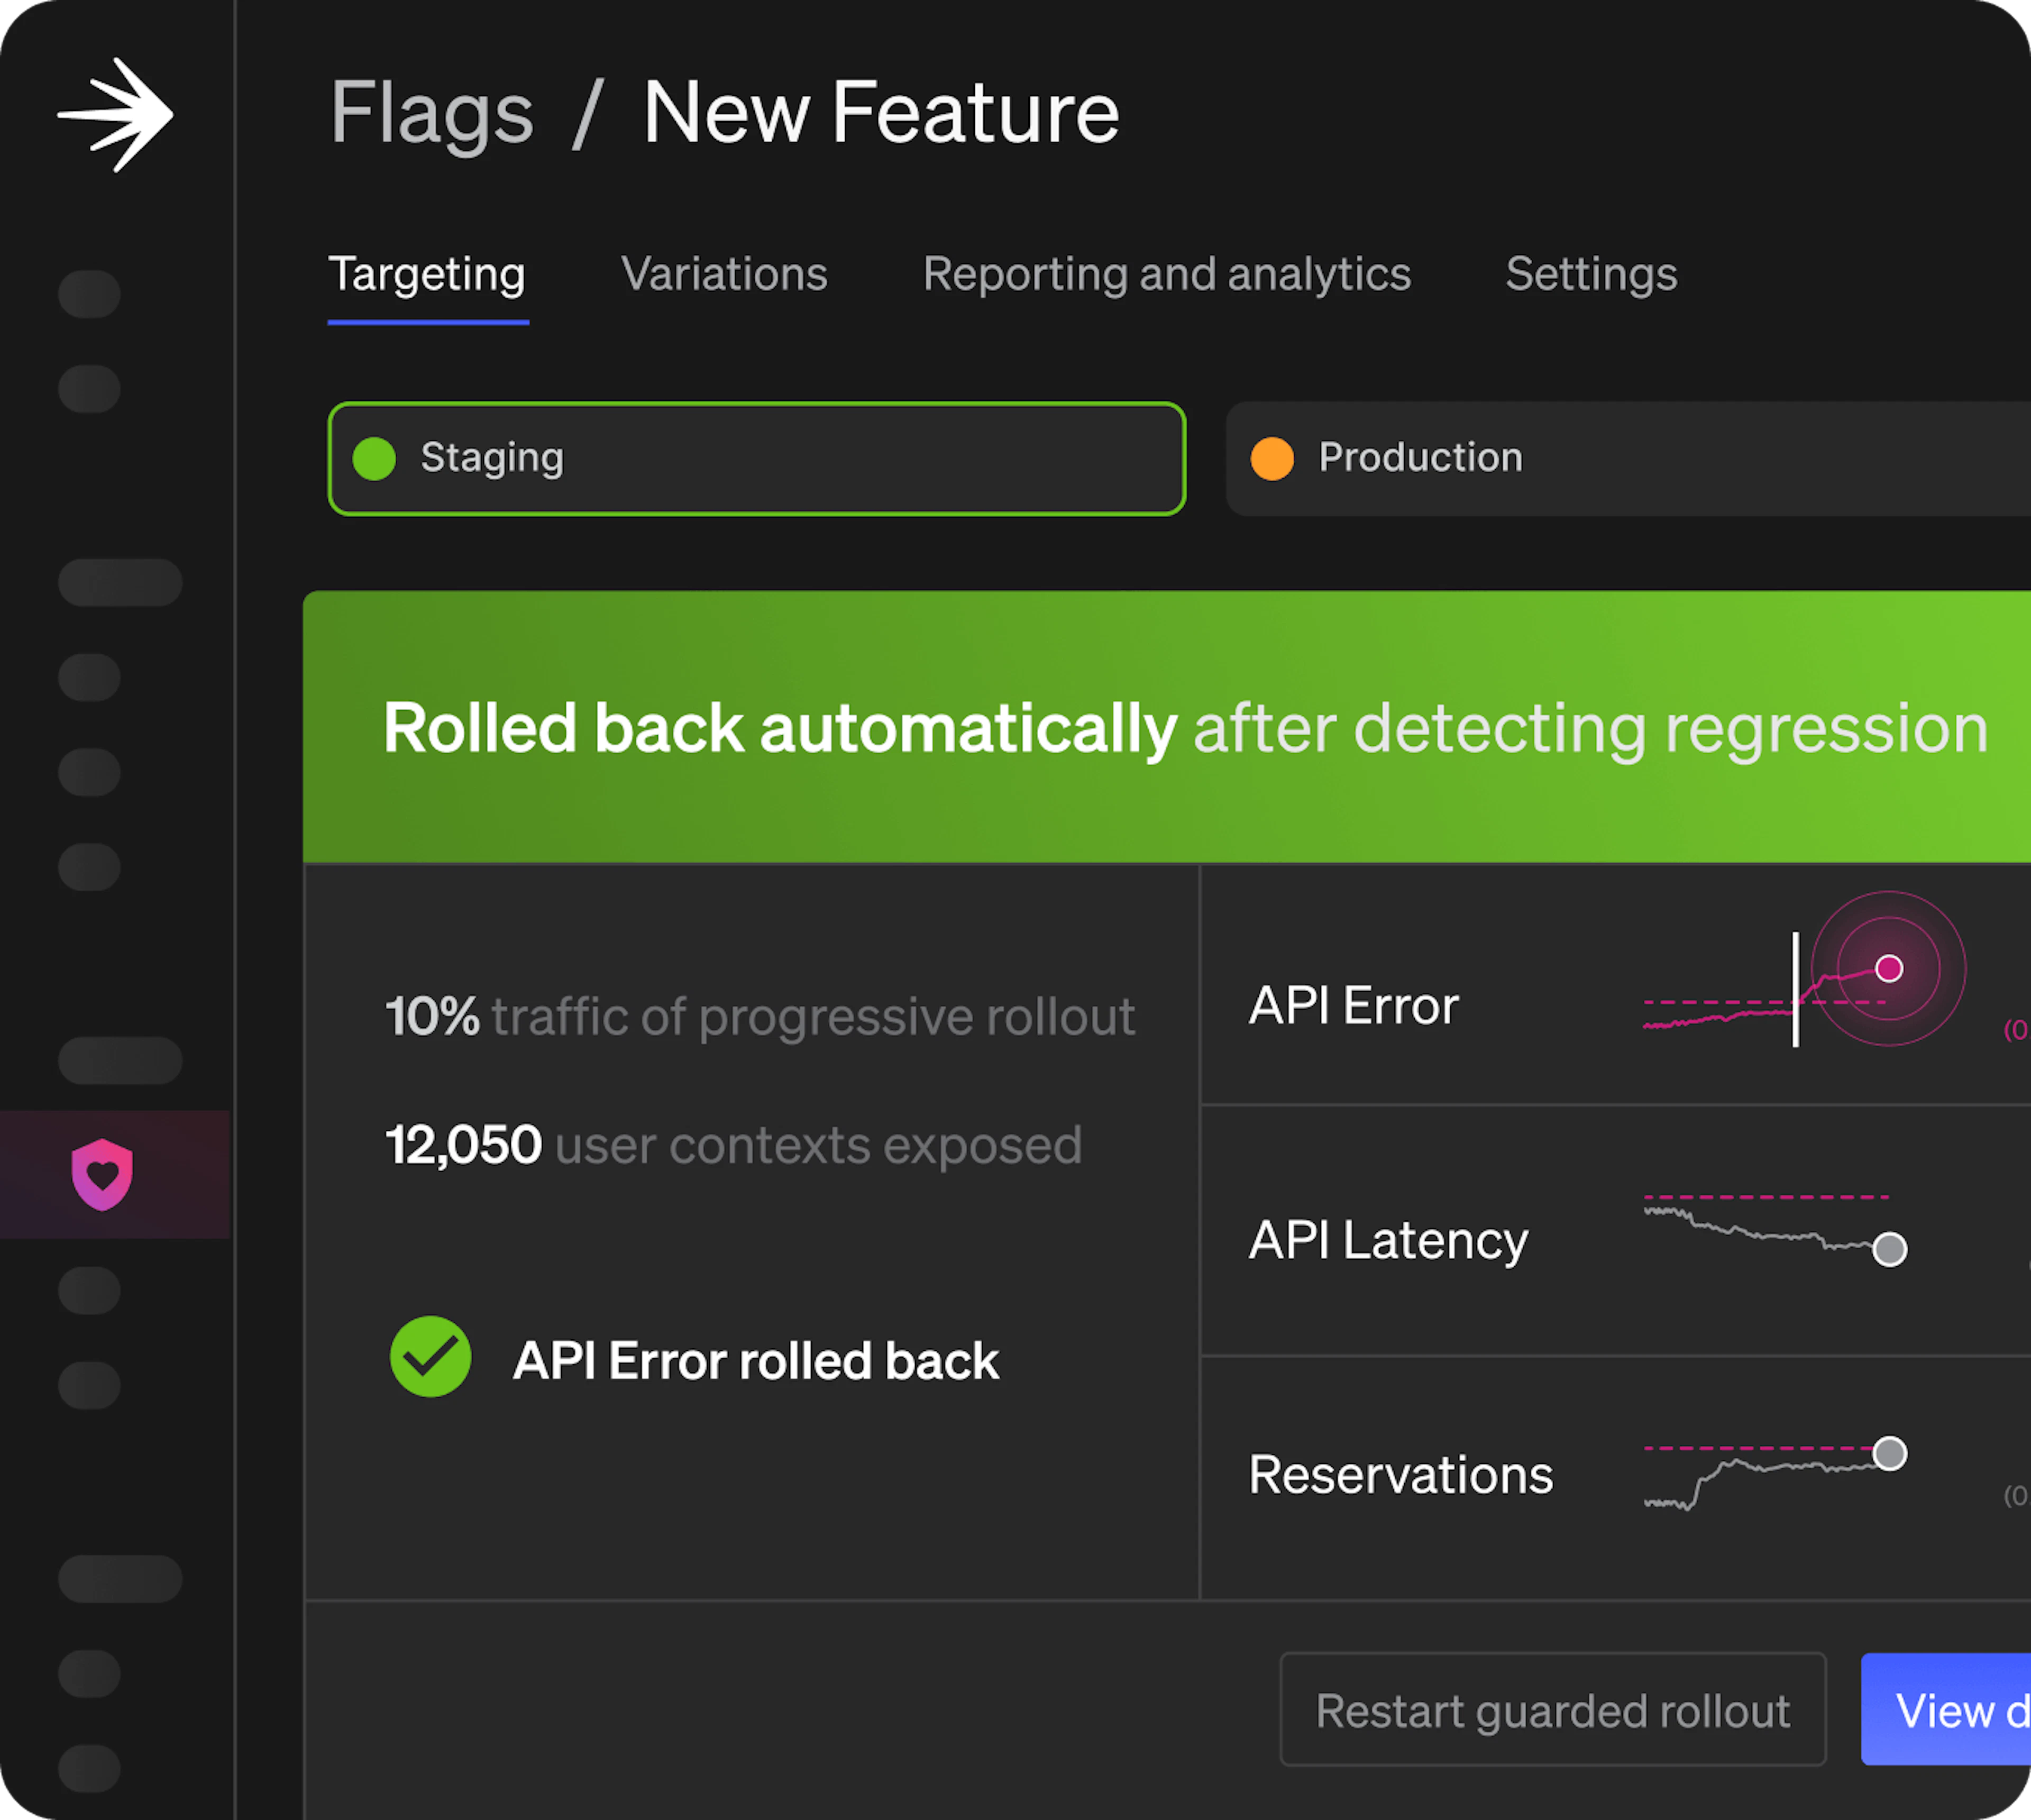Click the orange Production status dot
The image size is (2031, 1820).
click(1272, 459)
